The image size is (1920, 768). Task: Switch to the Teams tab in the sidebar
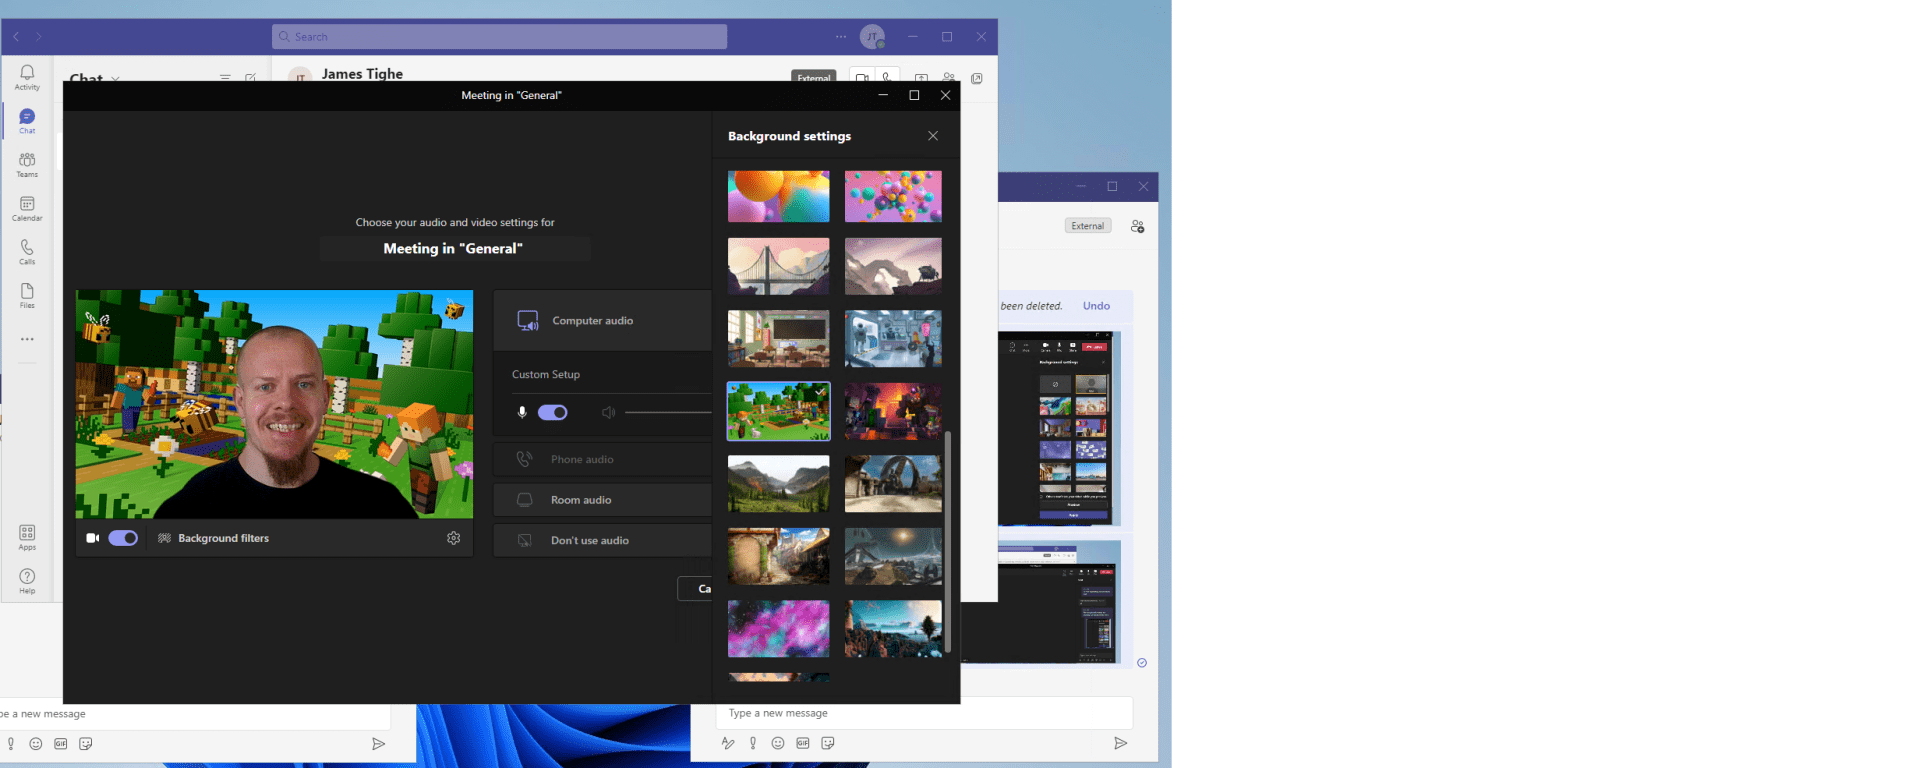coord(27,164)
